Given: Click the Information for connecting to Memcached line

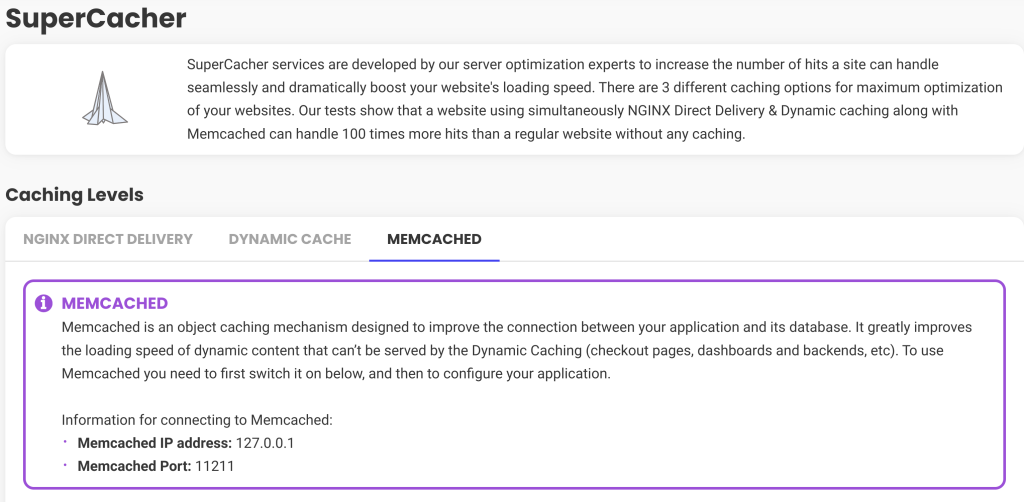Looking at the screenshot, I should point(197,420).
